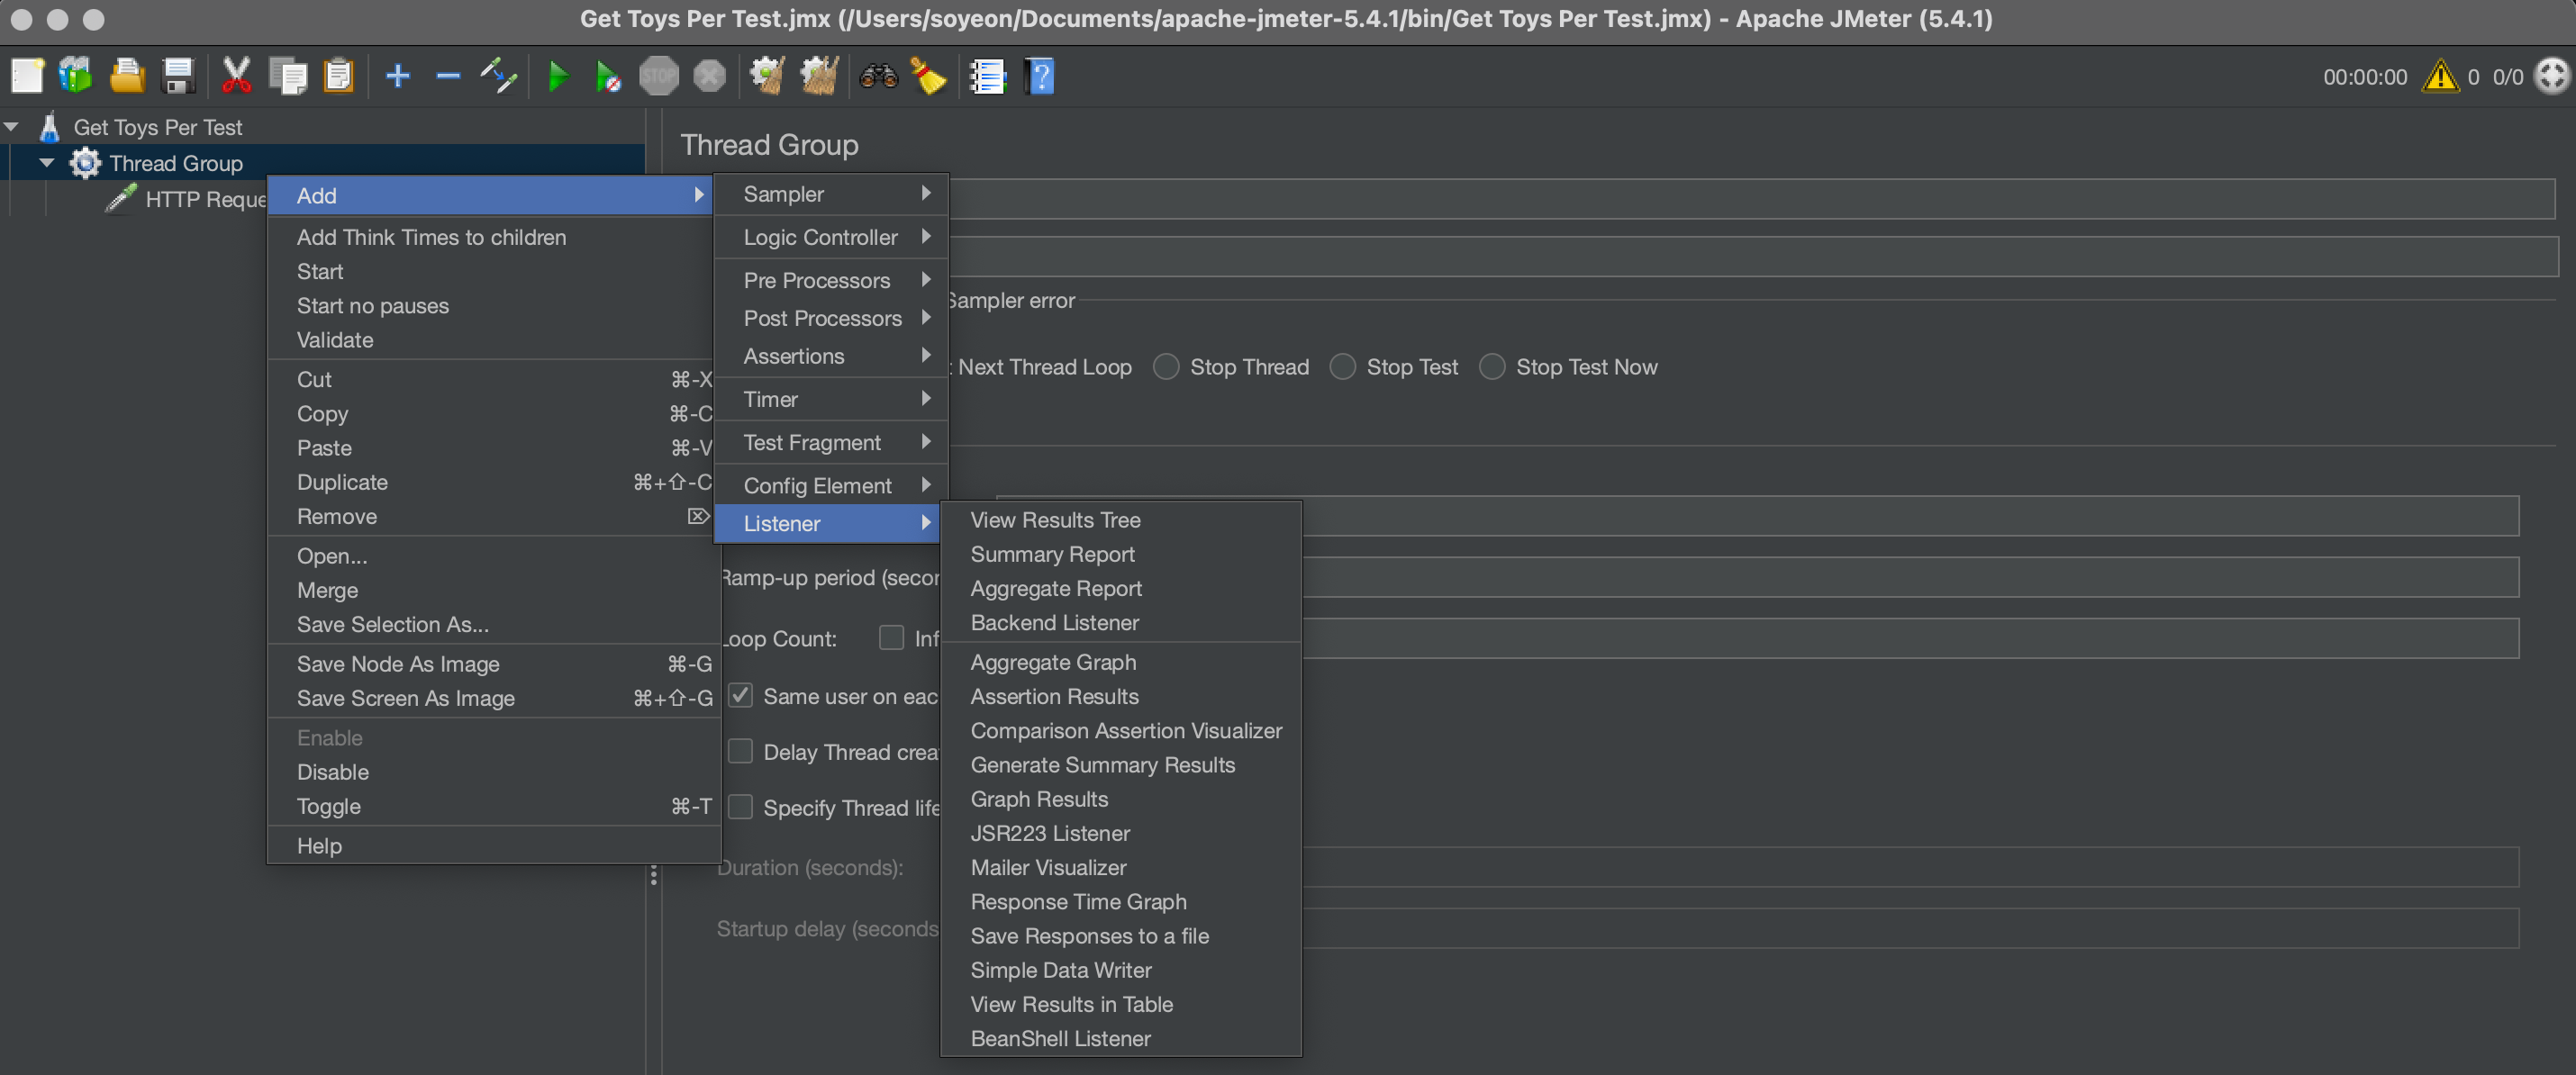
Task: Click Start no pauses toolbar icon
Action: tap(608, 76)
